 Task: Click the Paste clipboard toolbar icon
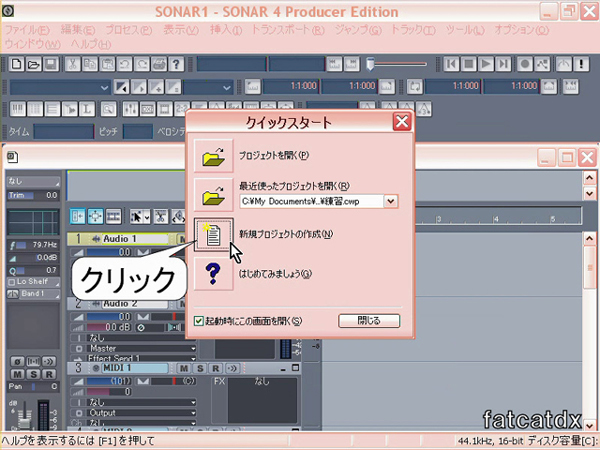click(107, 64)
